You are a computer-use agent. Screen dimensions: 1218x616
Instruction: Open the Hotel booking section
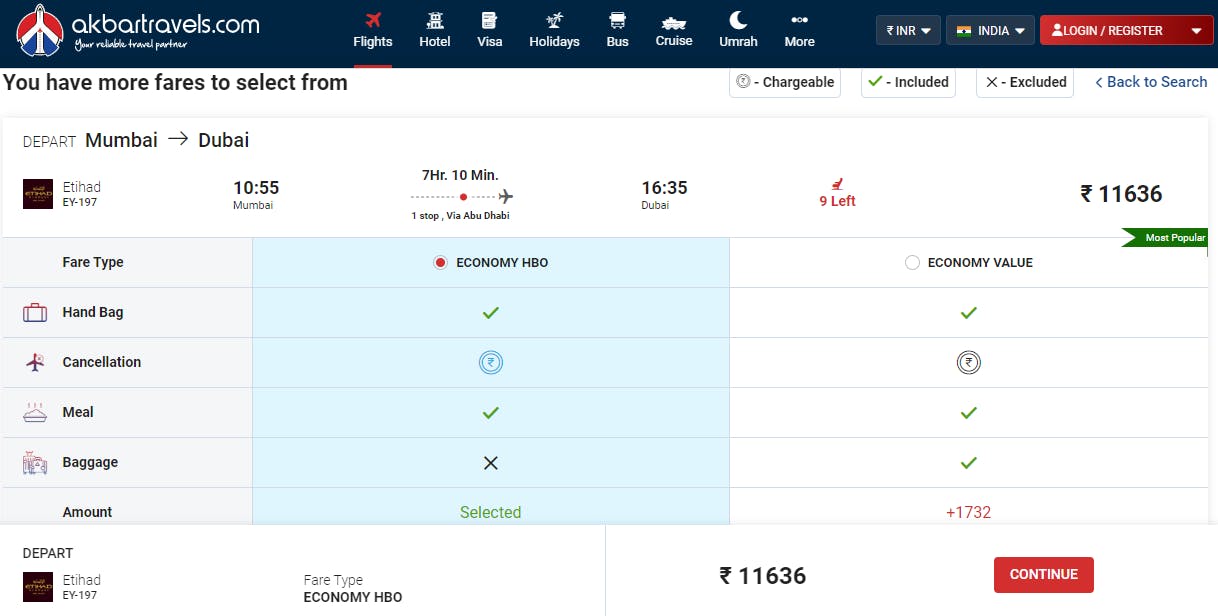point(435,30)
